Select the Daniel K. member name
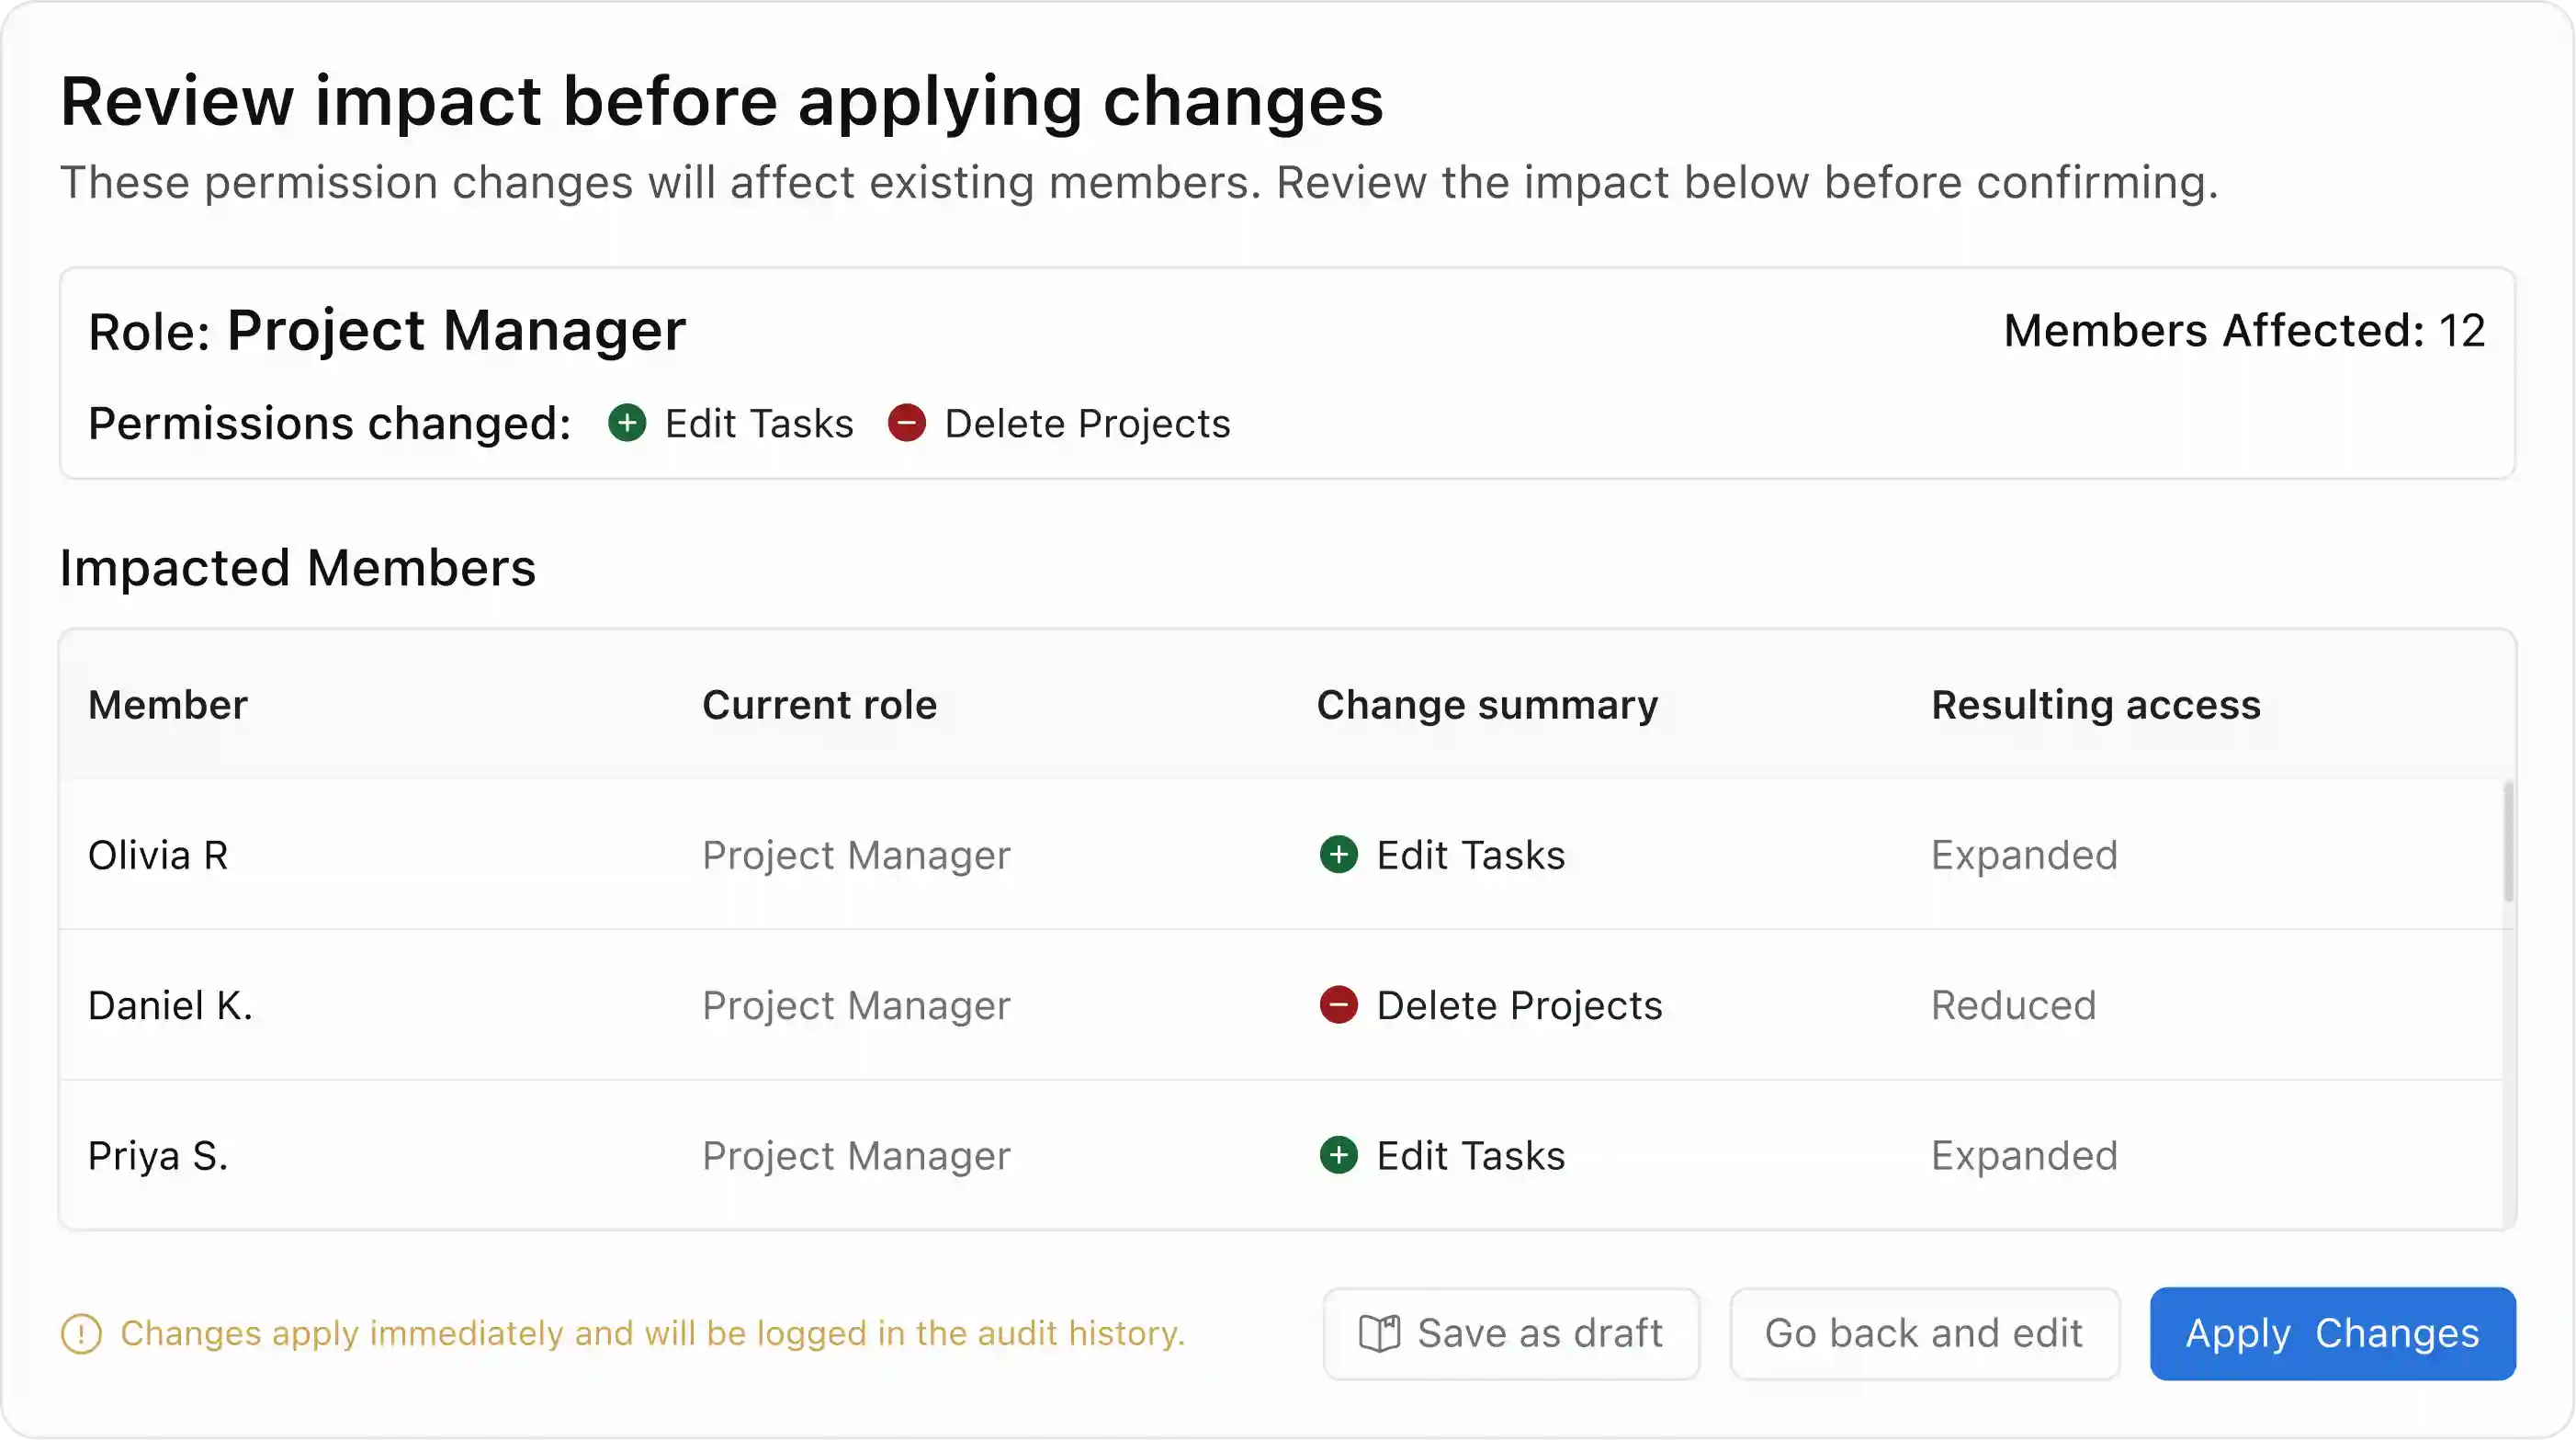This screenshot has height=1440, width=2576. pos(170,1005)
